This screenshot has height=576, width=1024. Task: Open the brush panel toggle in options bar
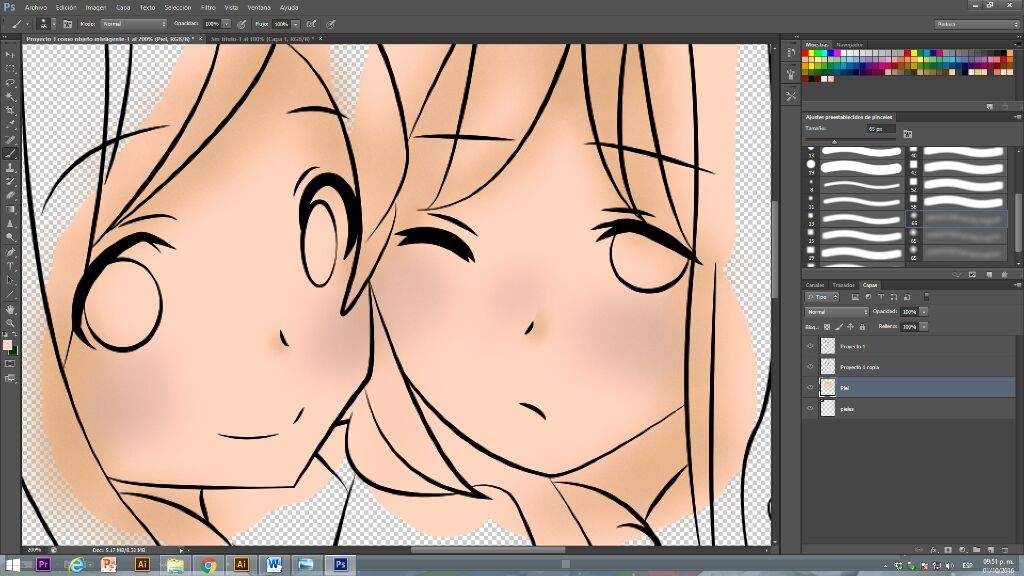click(67, 23)
